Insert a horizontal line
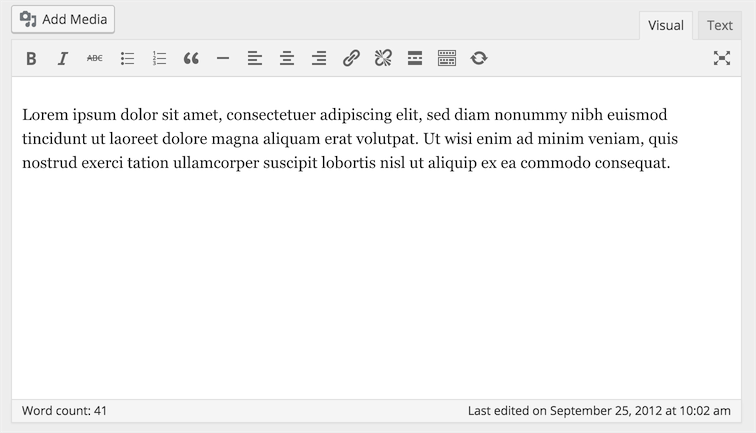This screenshot has width=756, height=433. [223, 59]
